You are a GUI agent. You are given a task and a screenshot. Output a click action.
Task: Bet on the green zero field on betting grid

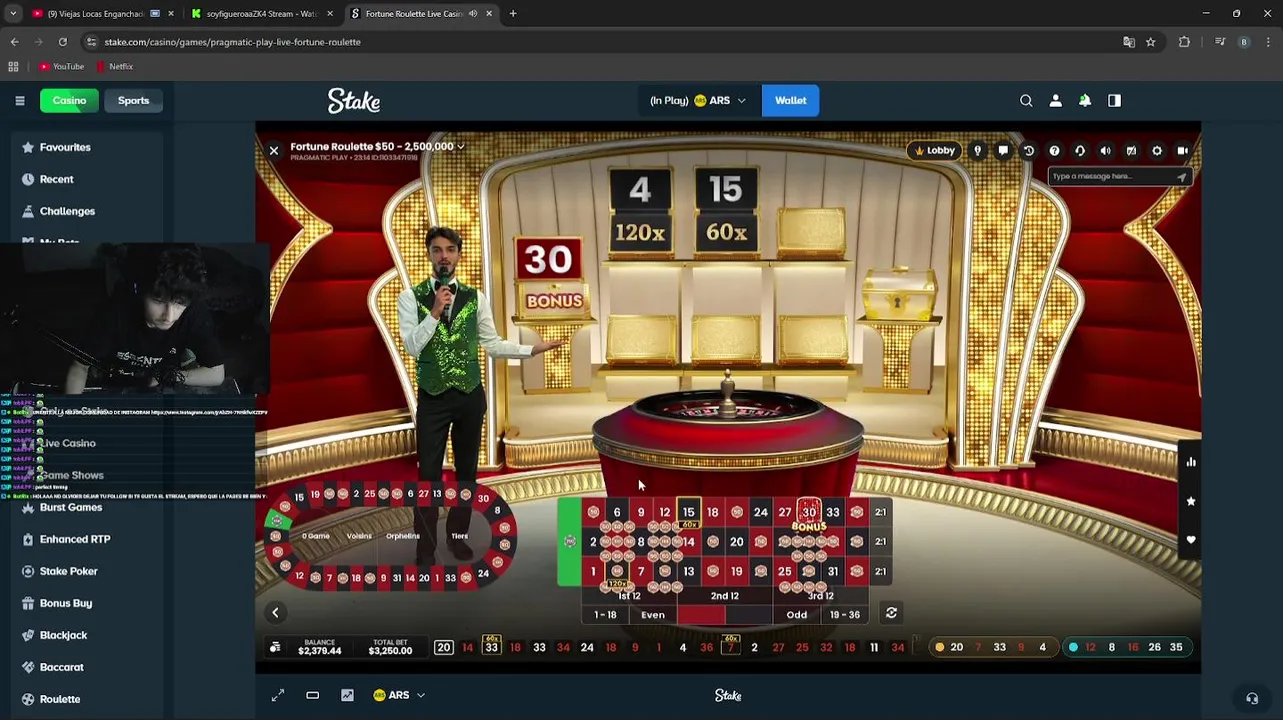569,541
